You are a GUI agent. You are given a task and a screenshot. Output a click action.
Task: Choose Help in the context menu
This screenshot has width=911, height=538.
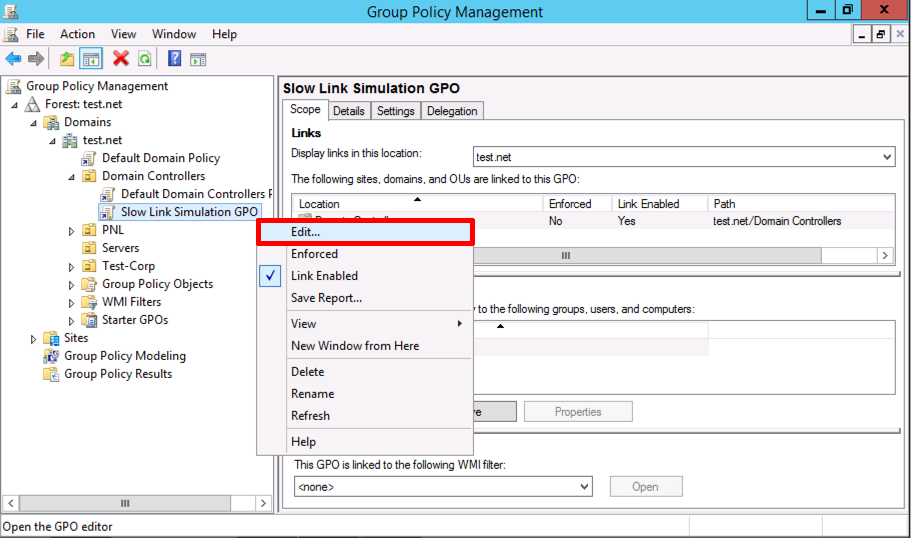coord(365,442)
